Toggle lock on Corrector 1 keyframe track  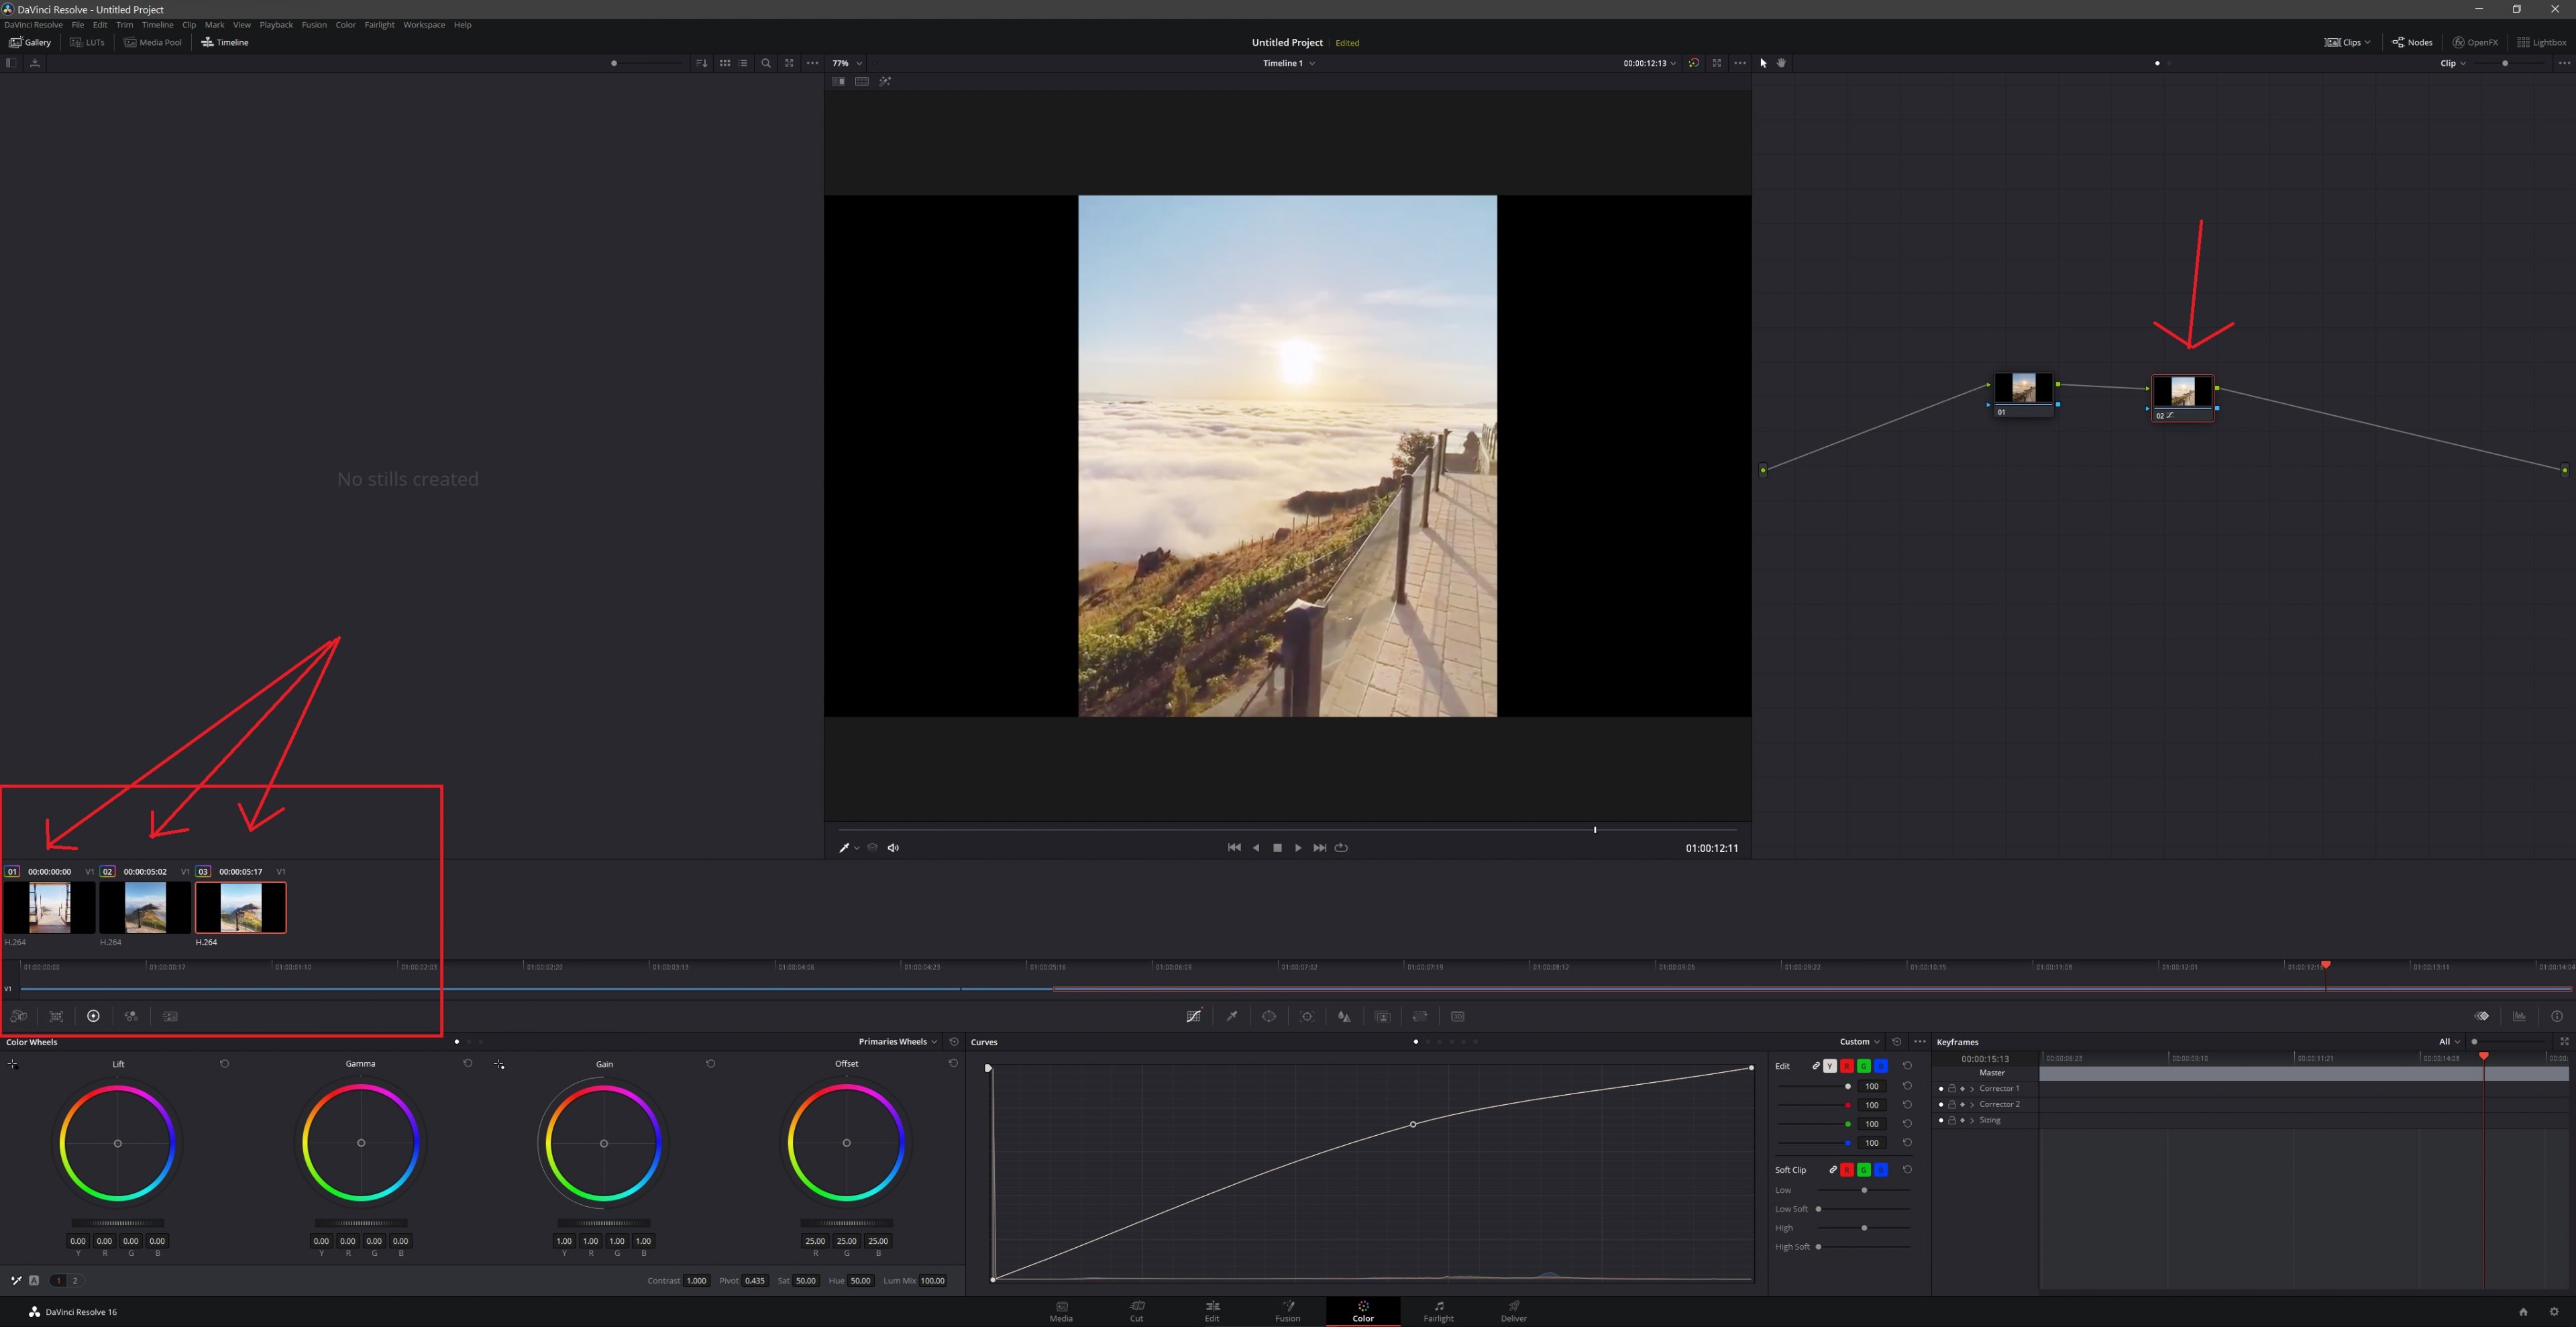1952,1089
